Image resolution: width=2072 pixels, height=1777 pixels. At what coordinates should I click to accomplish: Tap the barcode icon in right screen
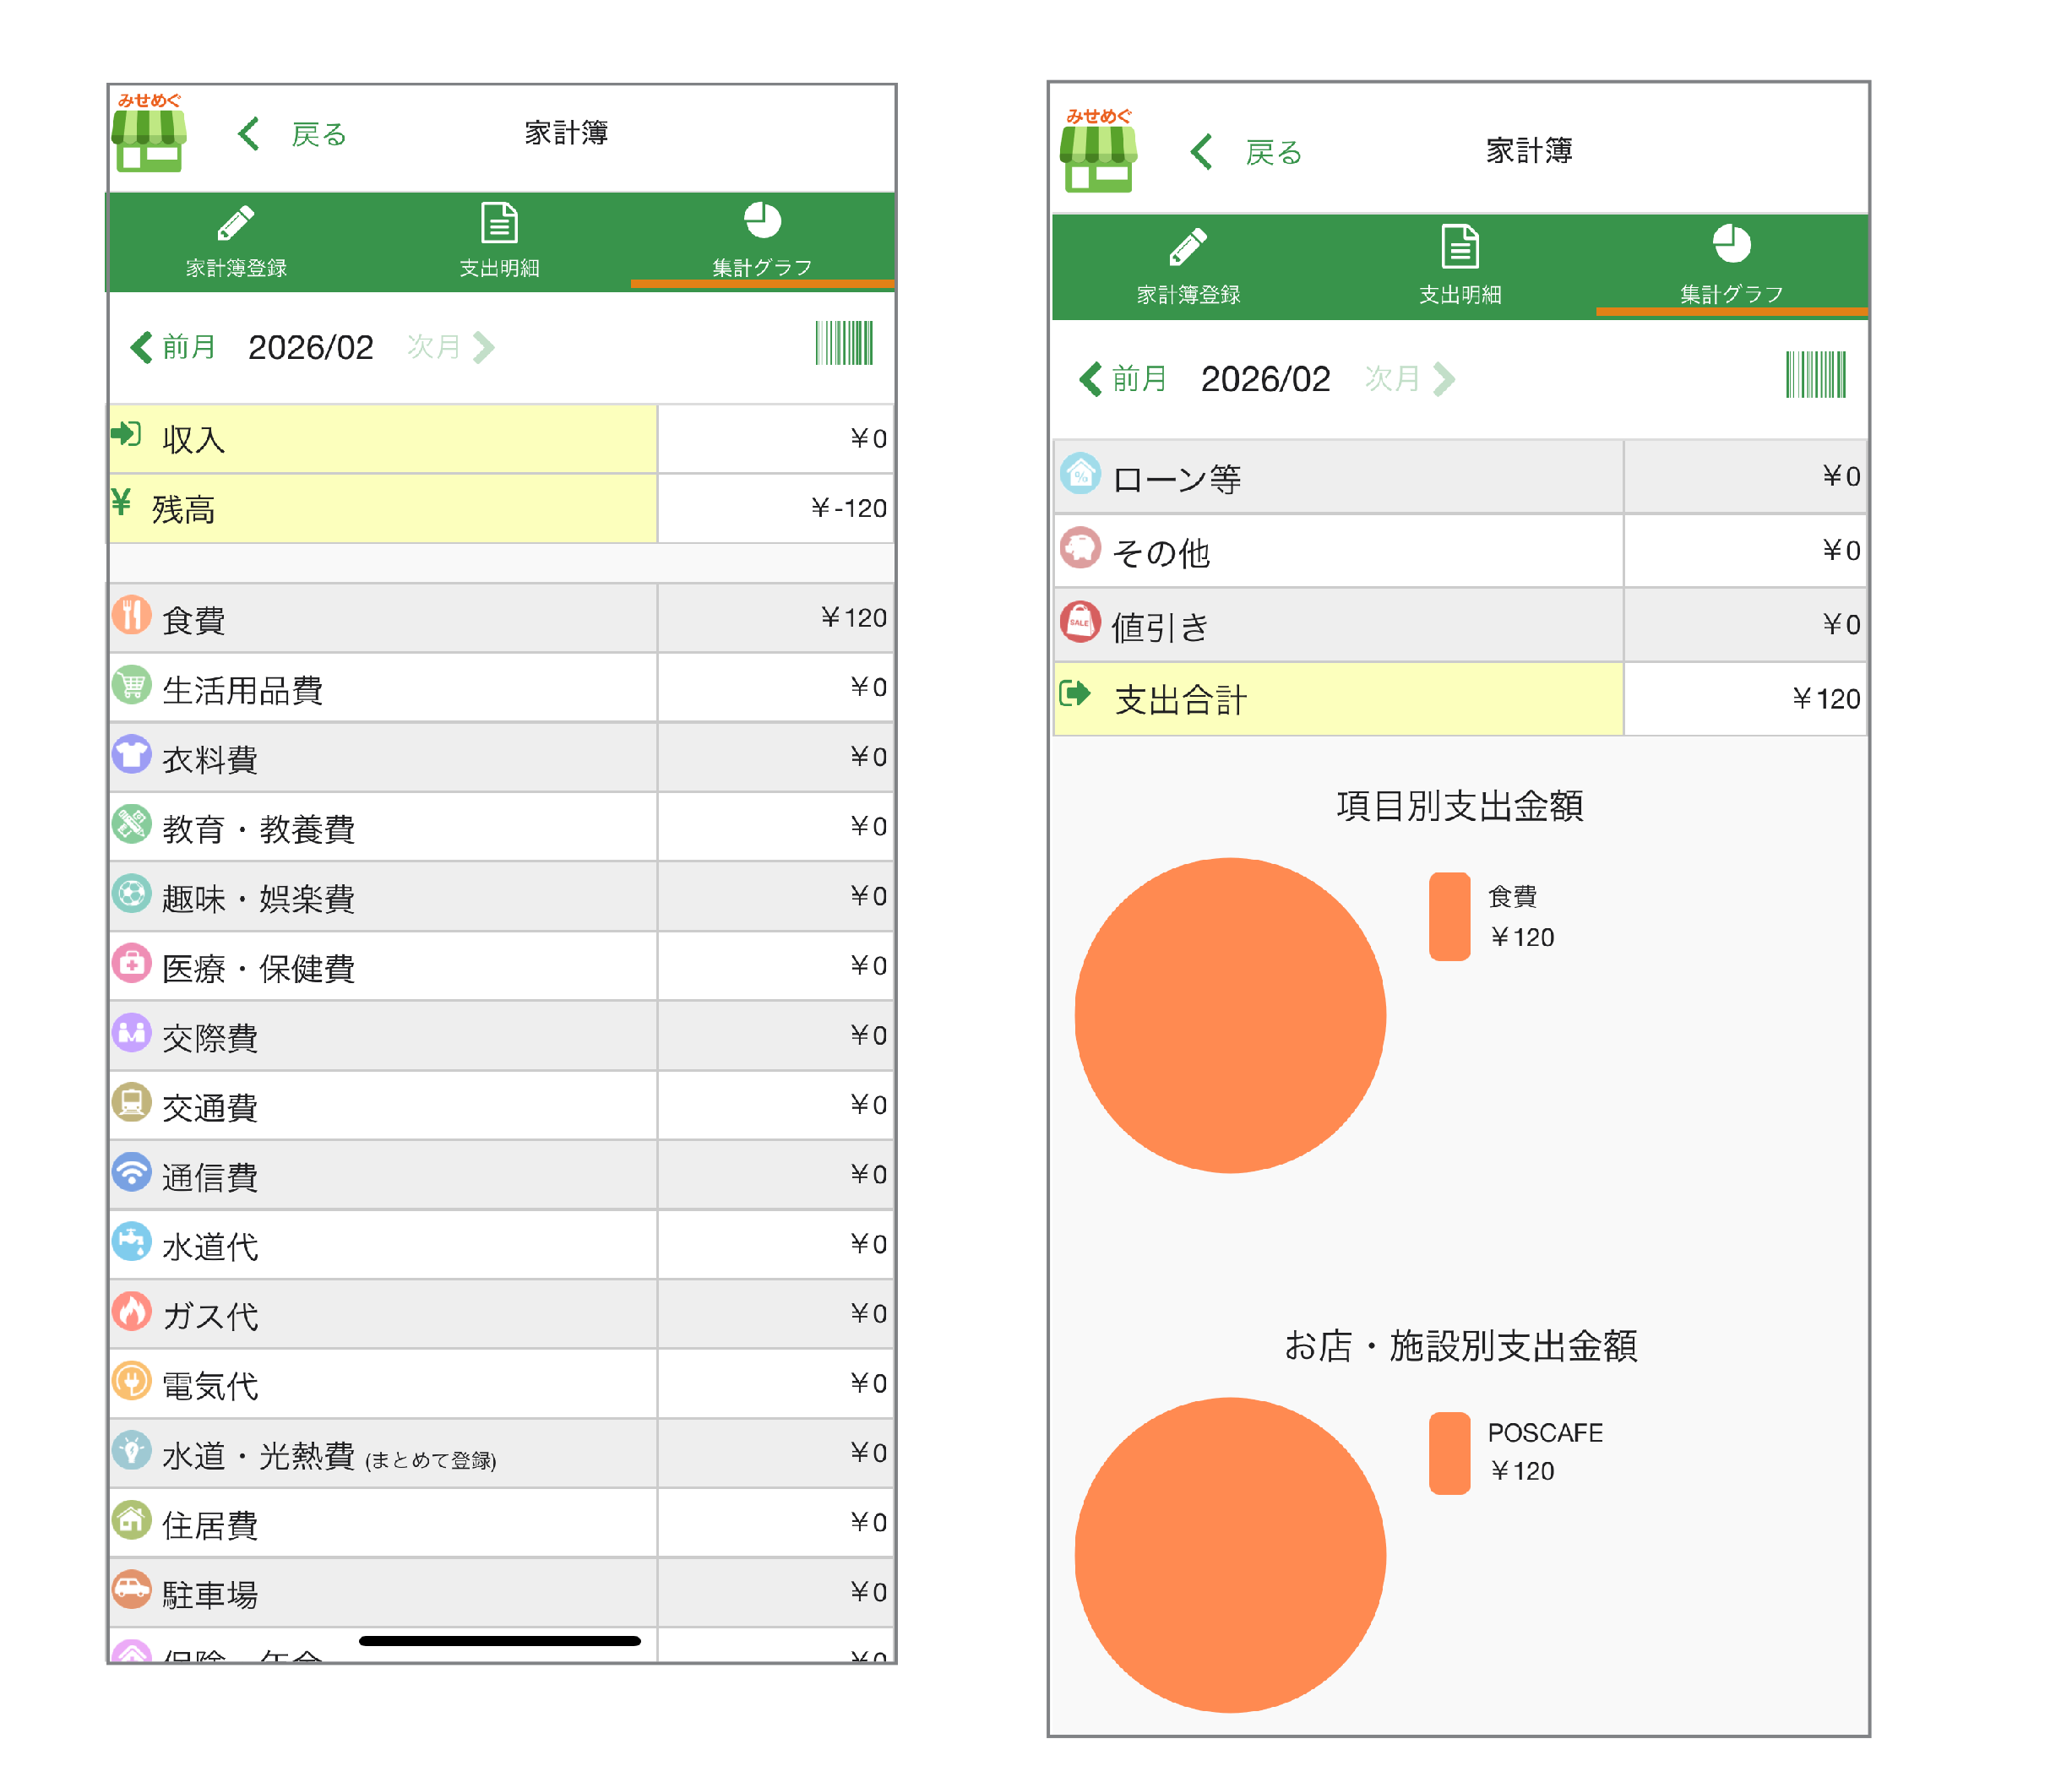pos(1815,375)
